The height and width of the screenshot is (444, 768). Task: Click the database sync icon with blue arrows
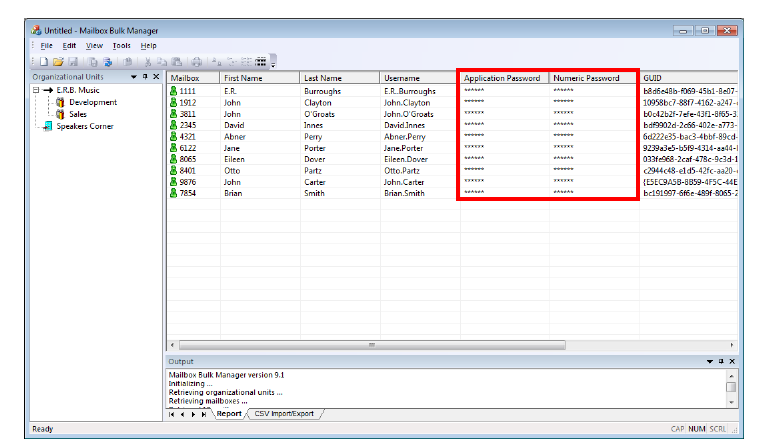(108, 62)
